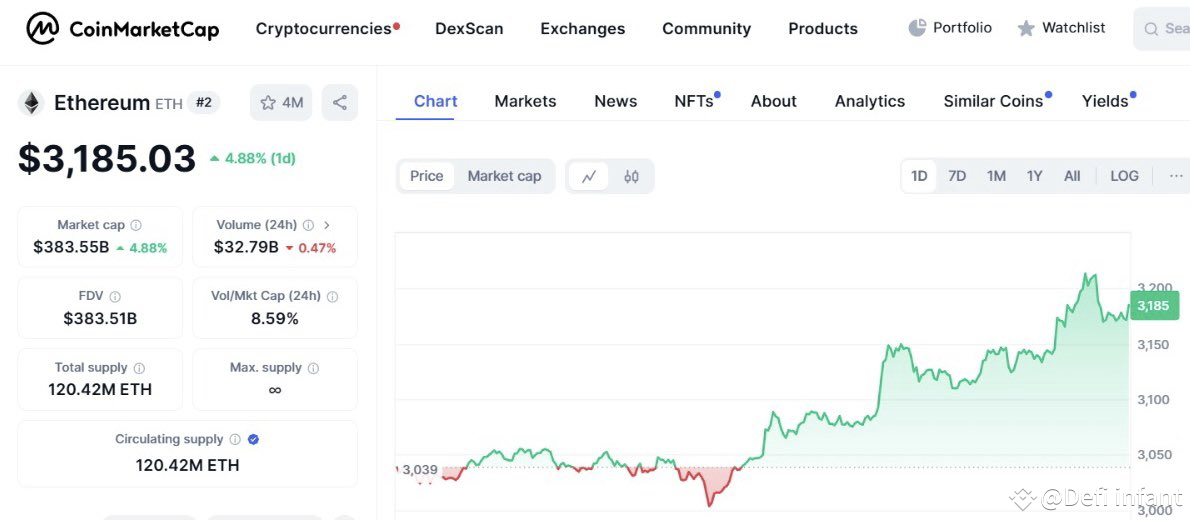
Task: Click the 3,039 opening price label
Action: 420,470
